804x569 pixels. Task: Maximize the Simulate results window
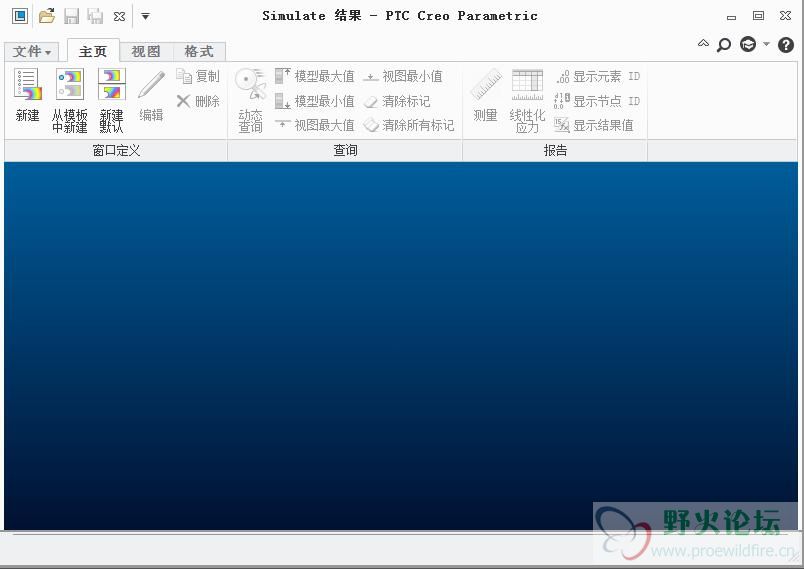[x=758, y=16]
